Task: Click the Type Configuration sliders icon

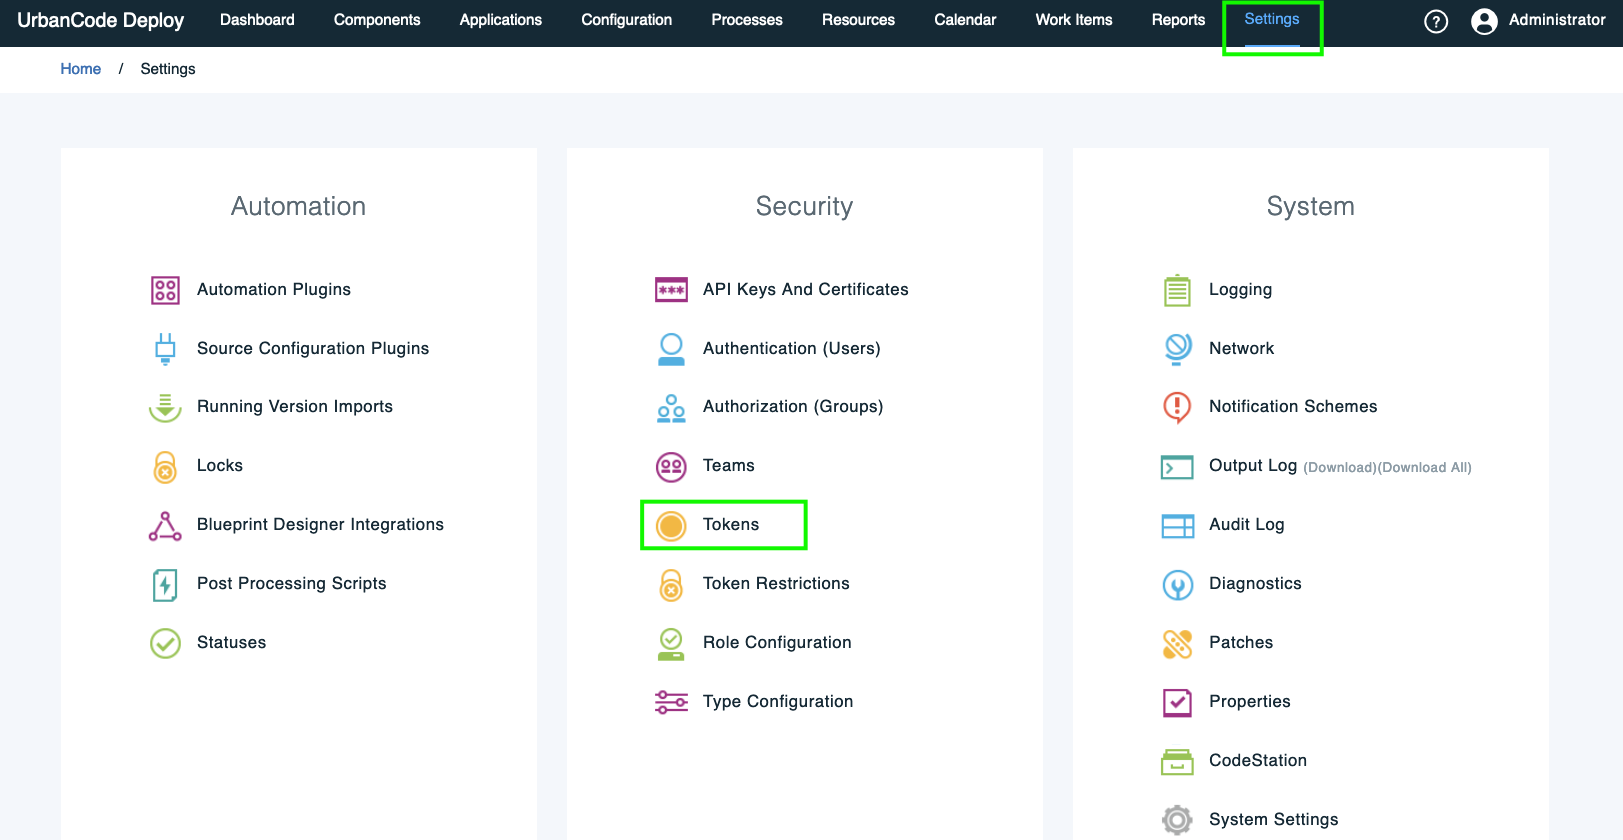Action: [x=671, y=702]
